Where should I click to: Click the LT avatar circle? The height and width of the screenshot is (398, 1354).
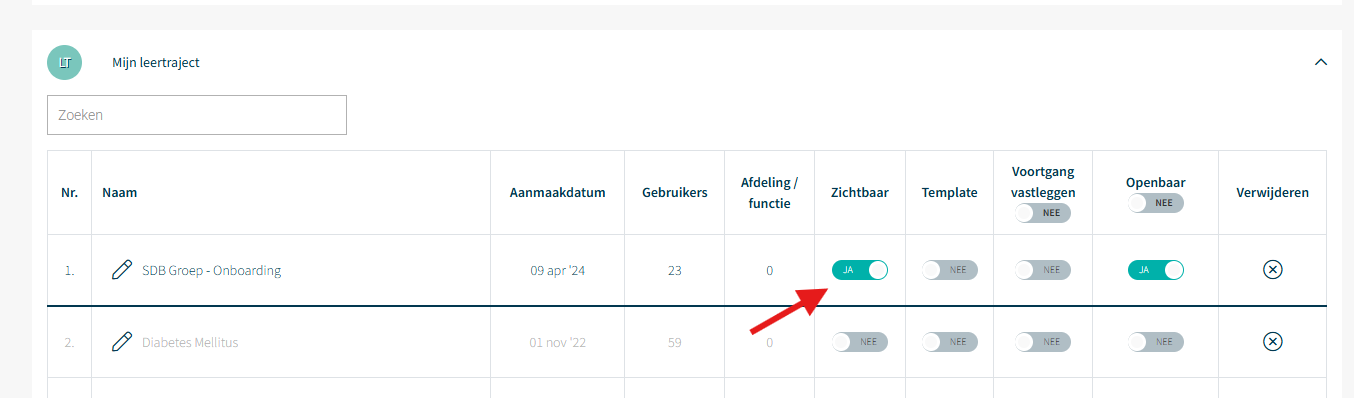[65, 62]
